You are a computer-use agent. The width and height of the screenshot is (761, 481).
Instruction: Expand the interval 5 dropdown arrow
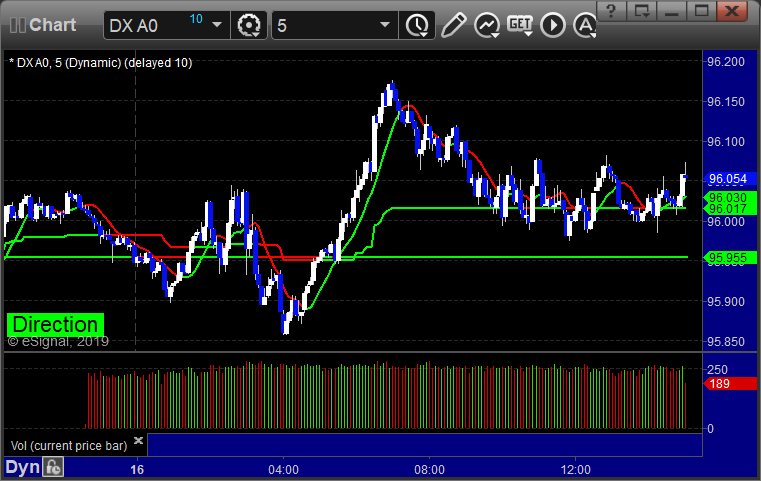point(385,25)
